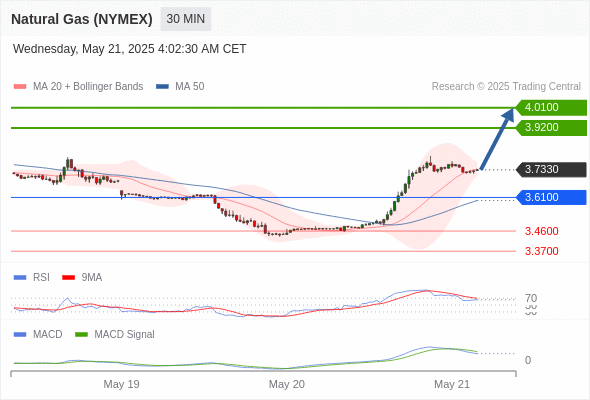Click the May 21 date axis label

(452, 384)
